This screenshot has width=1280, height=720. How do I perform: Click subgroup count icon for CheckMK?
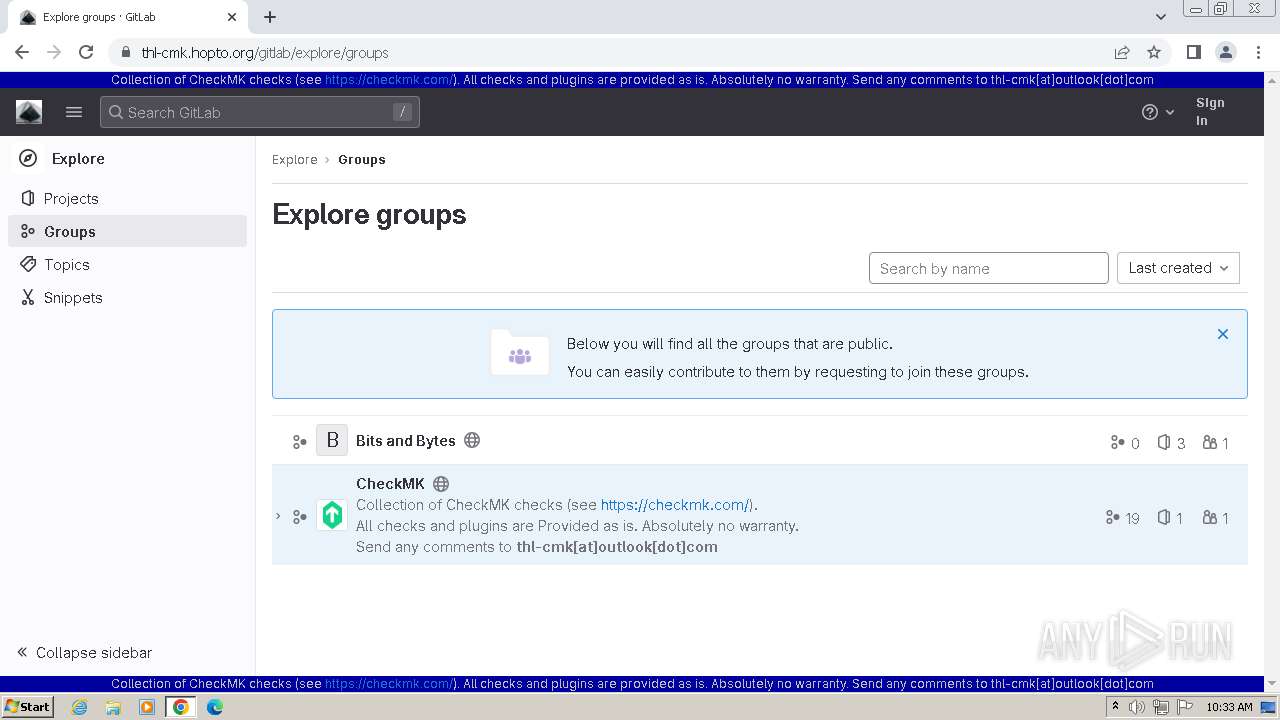pyautogui.click(x=1113, y=517)
